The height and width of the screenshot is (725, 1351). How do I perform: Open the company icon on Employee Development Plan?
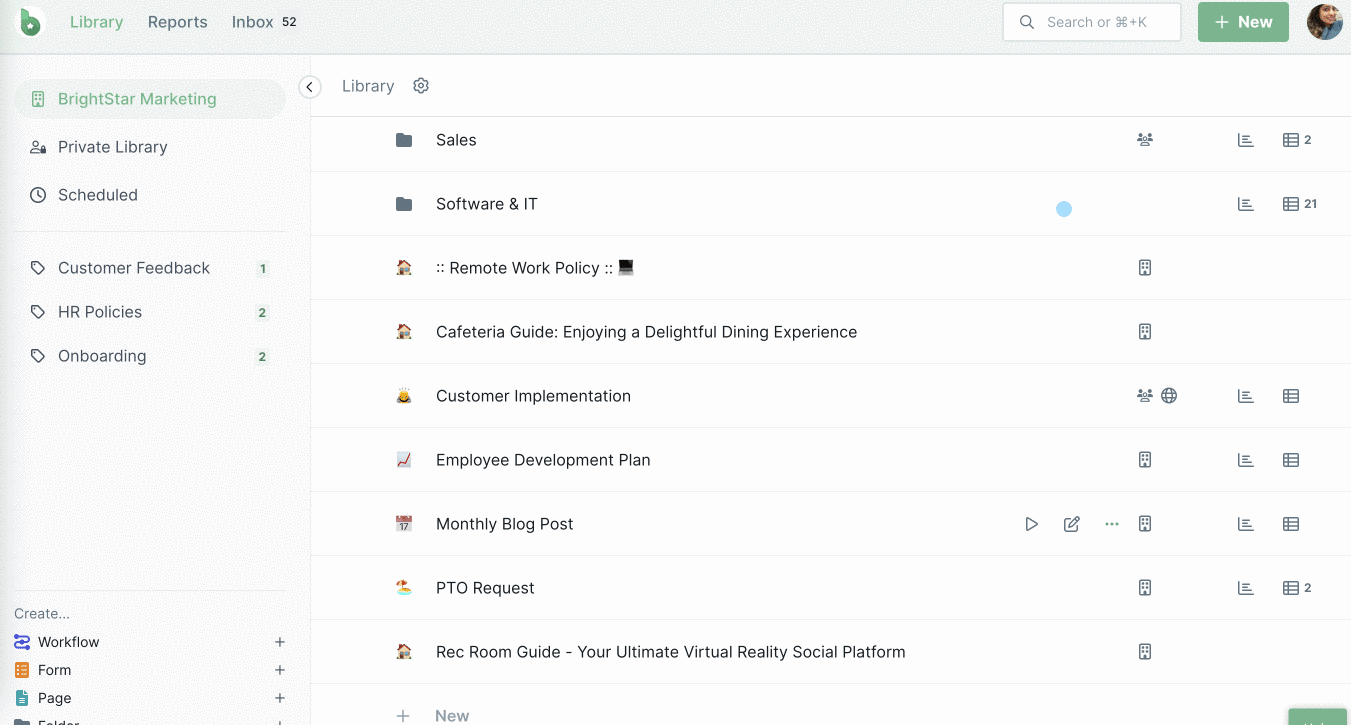click(1144, 459)
